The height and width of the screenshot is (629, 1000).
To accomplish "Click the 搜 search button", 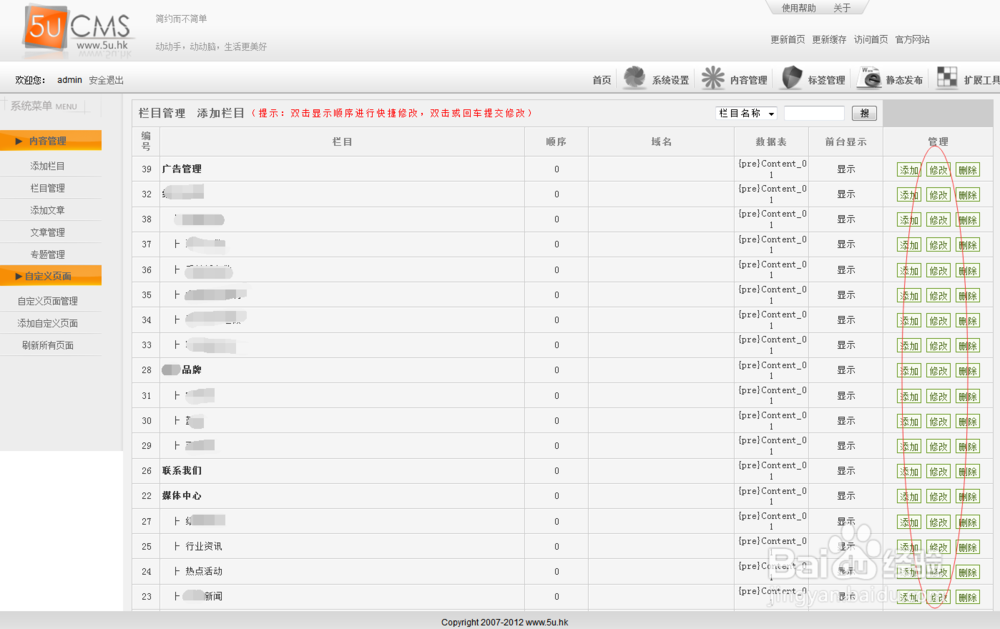I will [864, 114].
